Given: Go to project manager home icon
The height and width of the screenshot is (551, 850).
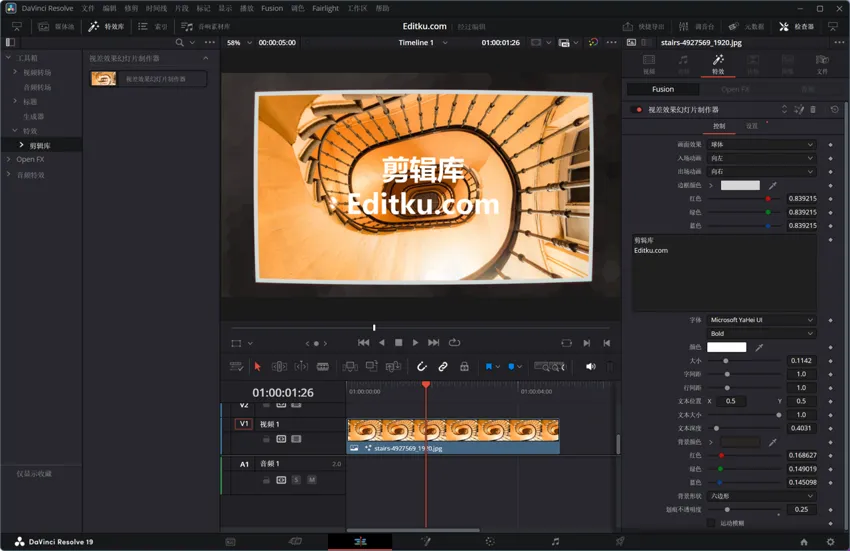Looking at the screenshot, I should [x=804, y=542].
